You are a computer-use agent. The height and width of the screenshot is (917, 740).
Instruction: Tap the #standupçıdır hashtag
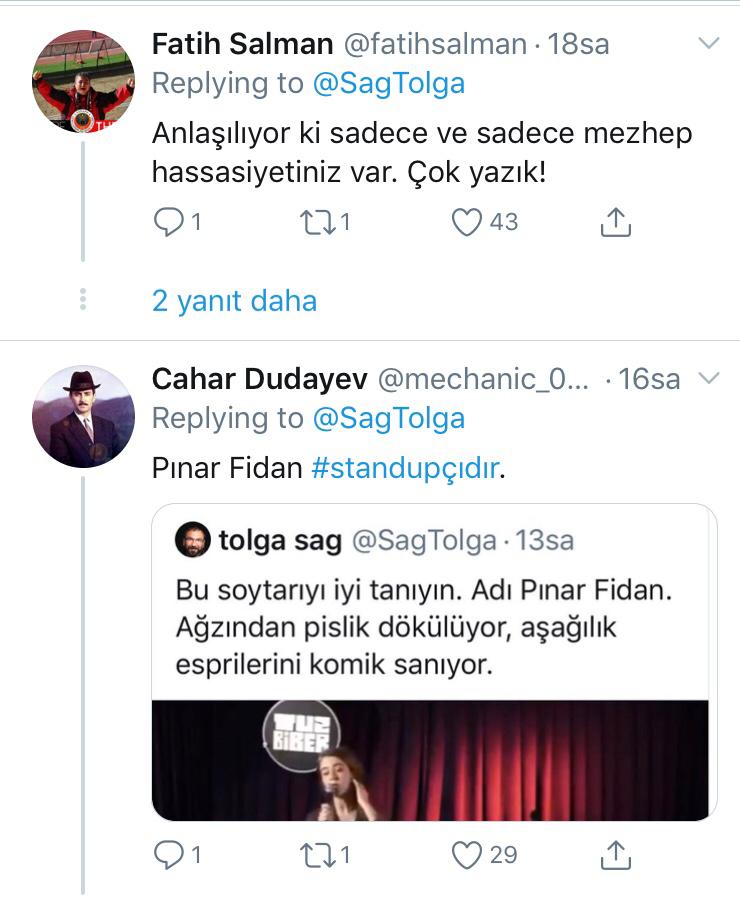click(404, 469)
